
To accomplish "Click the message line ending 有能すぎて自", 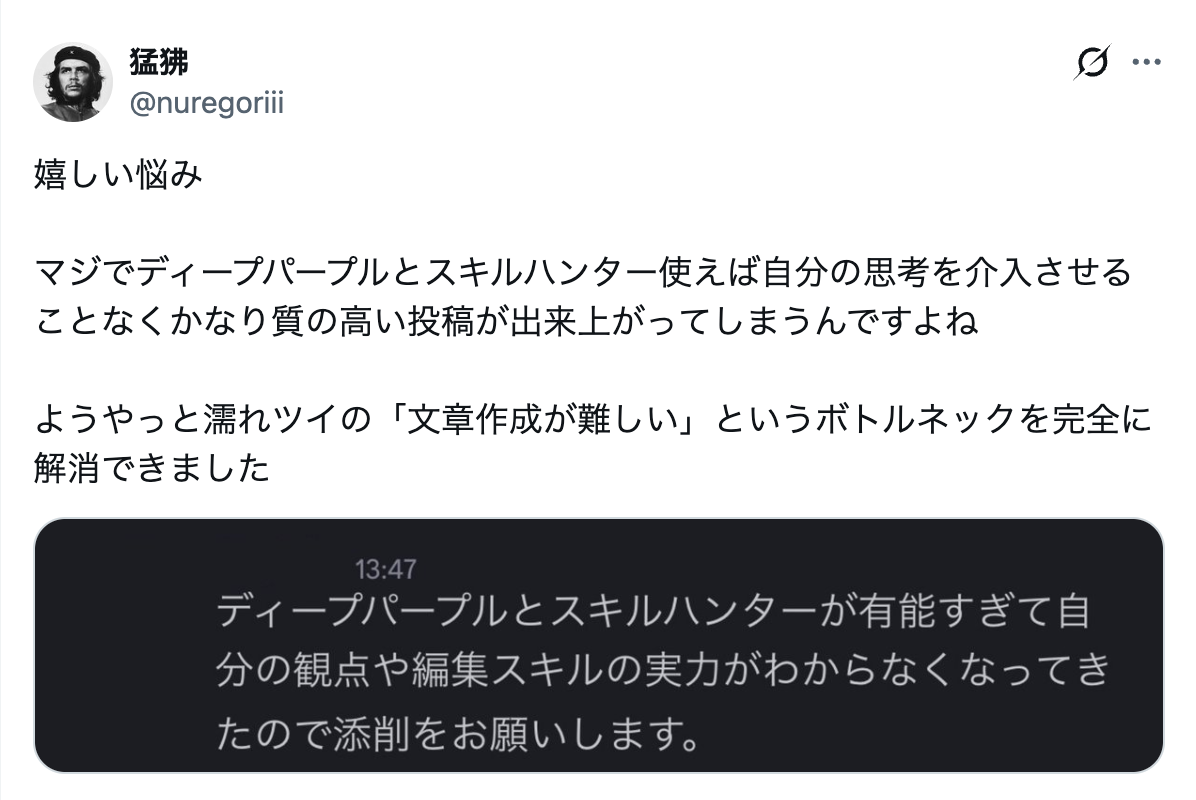I will click(x=652, y=612).
